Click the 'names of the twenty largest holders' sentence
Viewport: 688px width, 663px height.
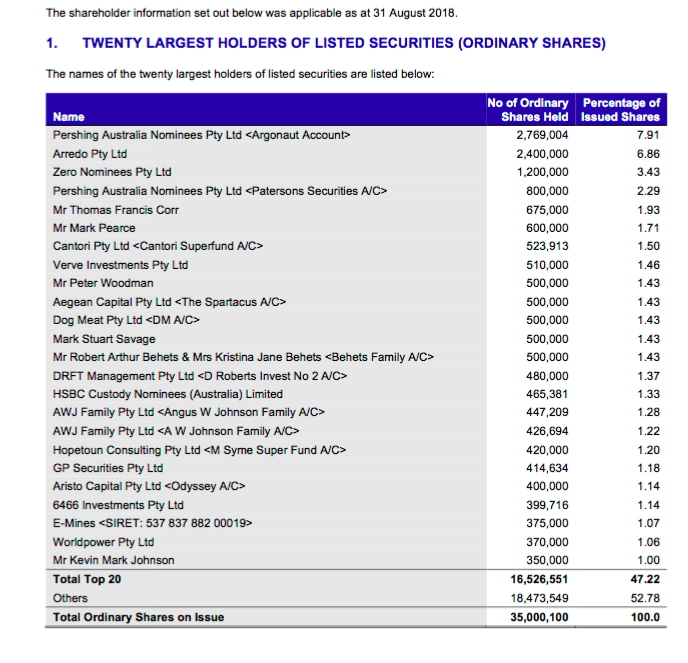pos(240,74)
